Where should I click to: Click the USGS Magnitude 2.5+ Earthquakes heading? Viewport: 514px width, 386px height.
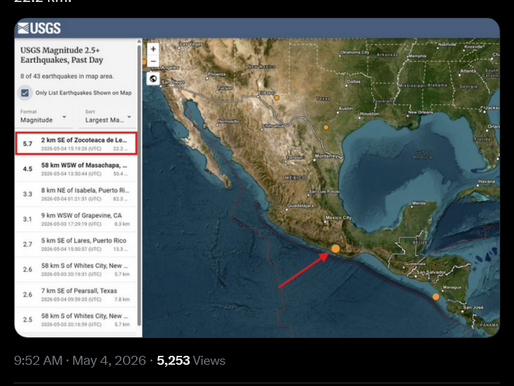(62, 55)
